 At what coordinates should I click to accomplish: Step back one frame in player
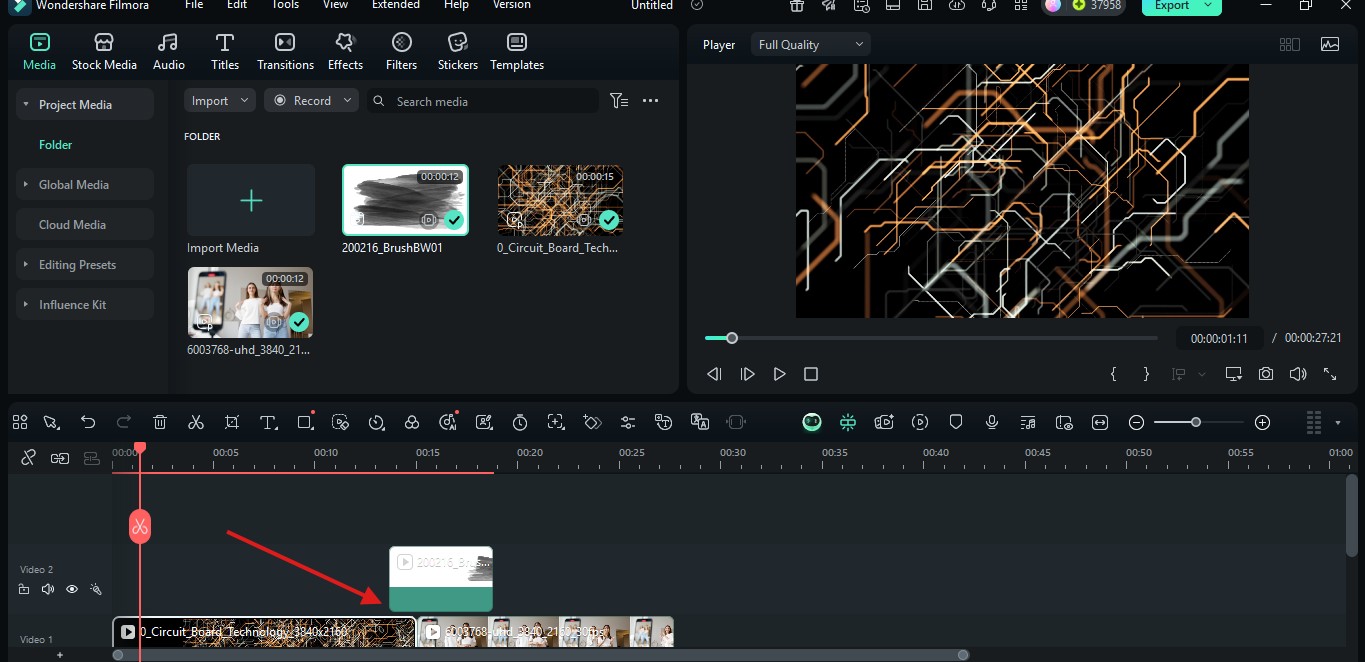[x=714, y=374]
